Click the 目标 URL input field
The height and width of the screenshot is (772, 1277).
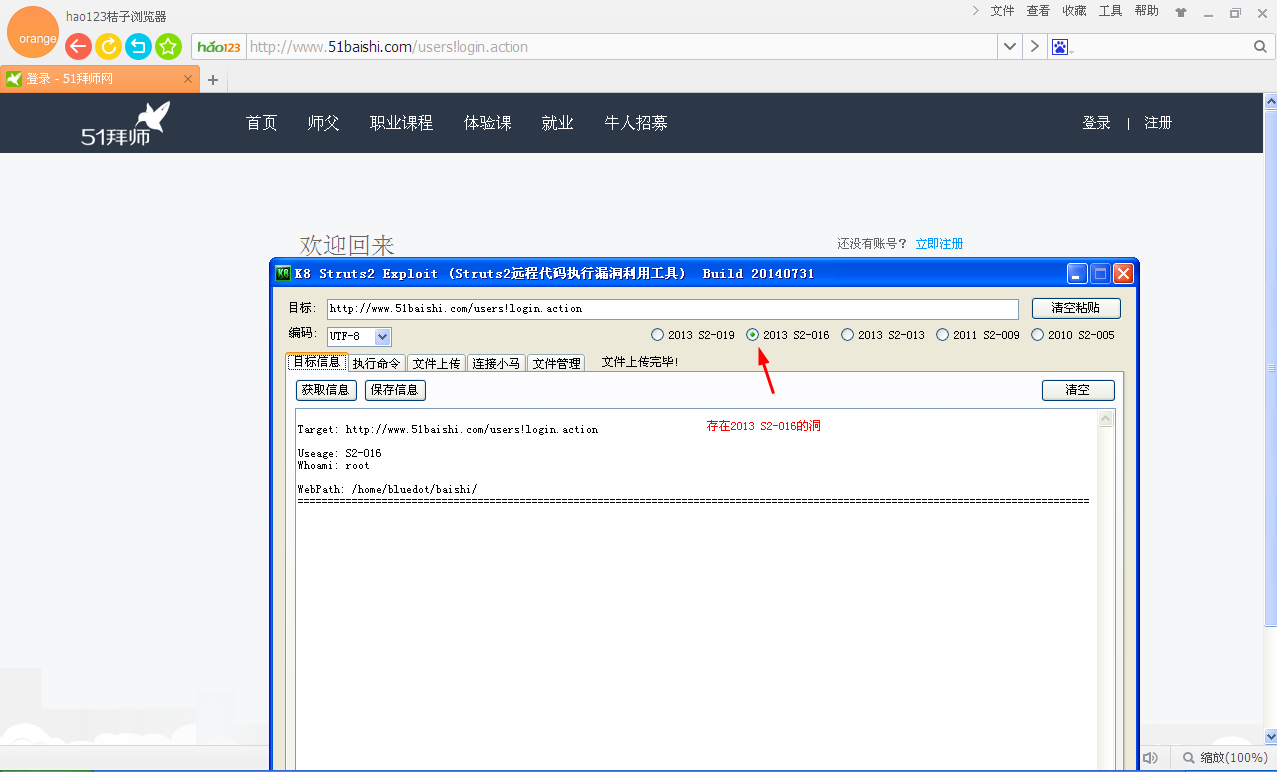(x=672, y=309)
